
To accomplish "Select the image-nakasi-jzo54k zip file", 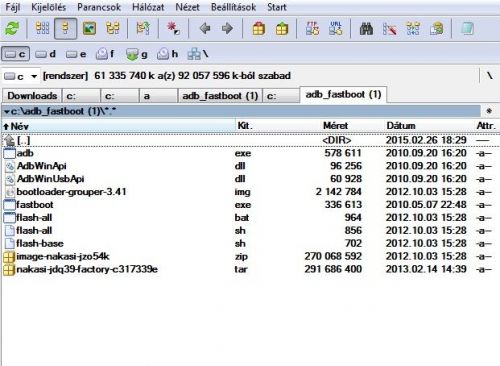I will [250, 256].
